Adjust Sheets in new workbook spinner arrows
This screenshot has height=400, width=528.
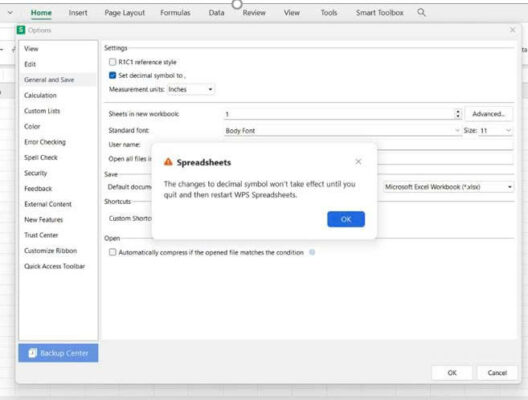point(458,114)
